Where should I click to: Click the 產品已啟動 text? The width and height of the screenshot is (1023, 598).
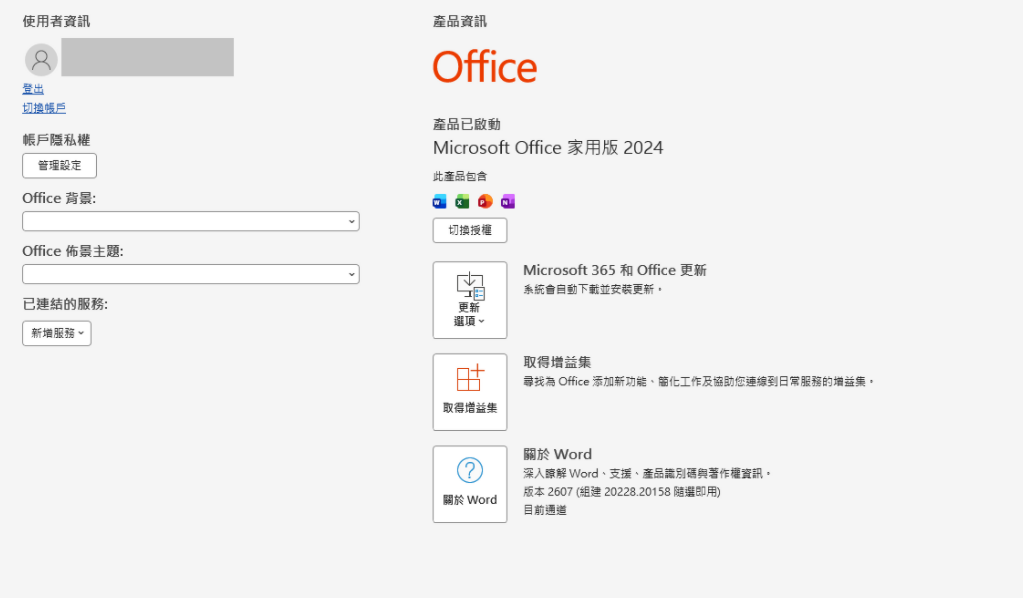tap(466, 125)
